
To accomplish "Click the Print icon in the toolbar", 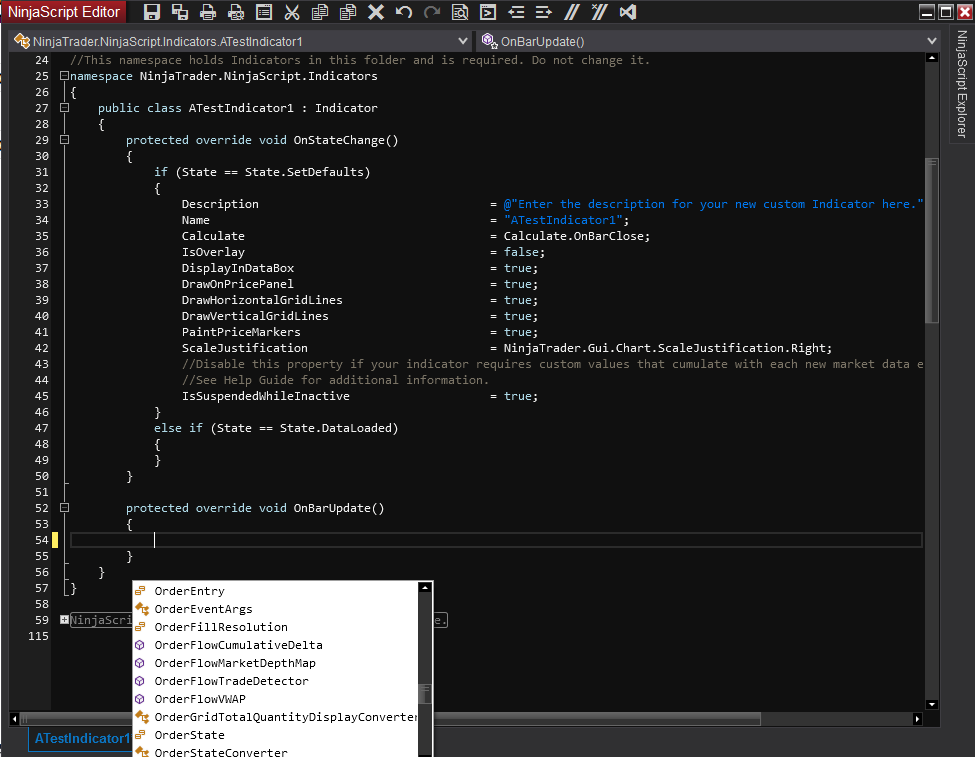I will point(208,12).
